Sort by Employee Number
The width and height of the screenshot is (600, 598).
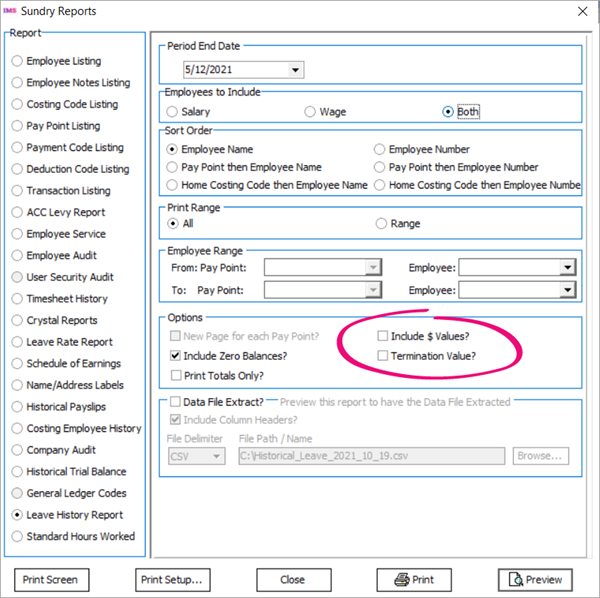[x=380, y=149]
